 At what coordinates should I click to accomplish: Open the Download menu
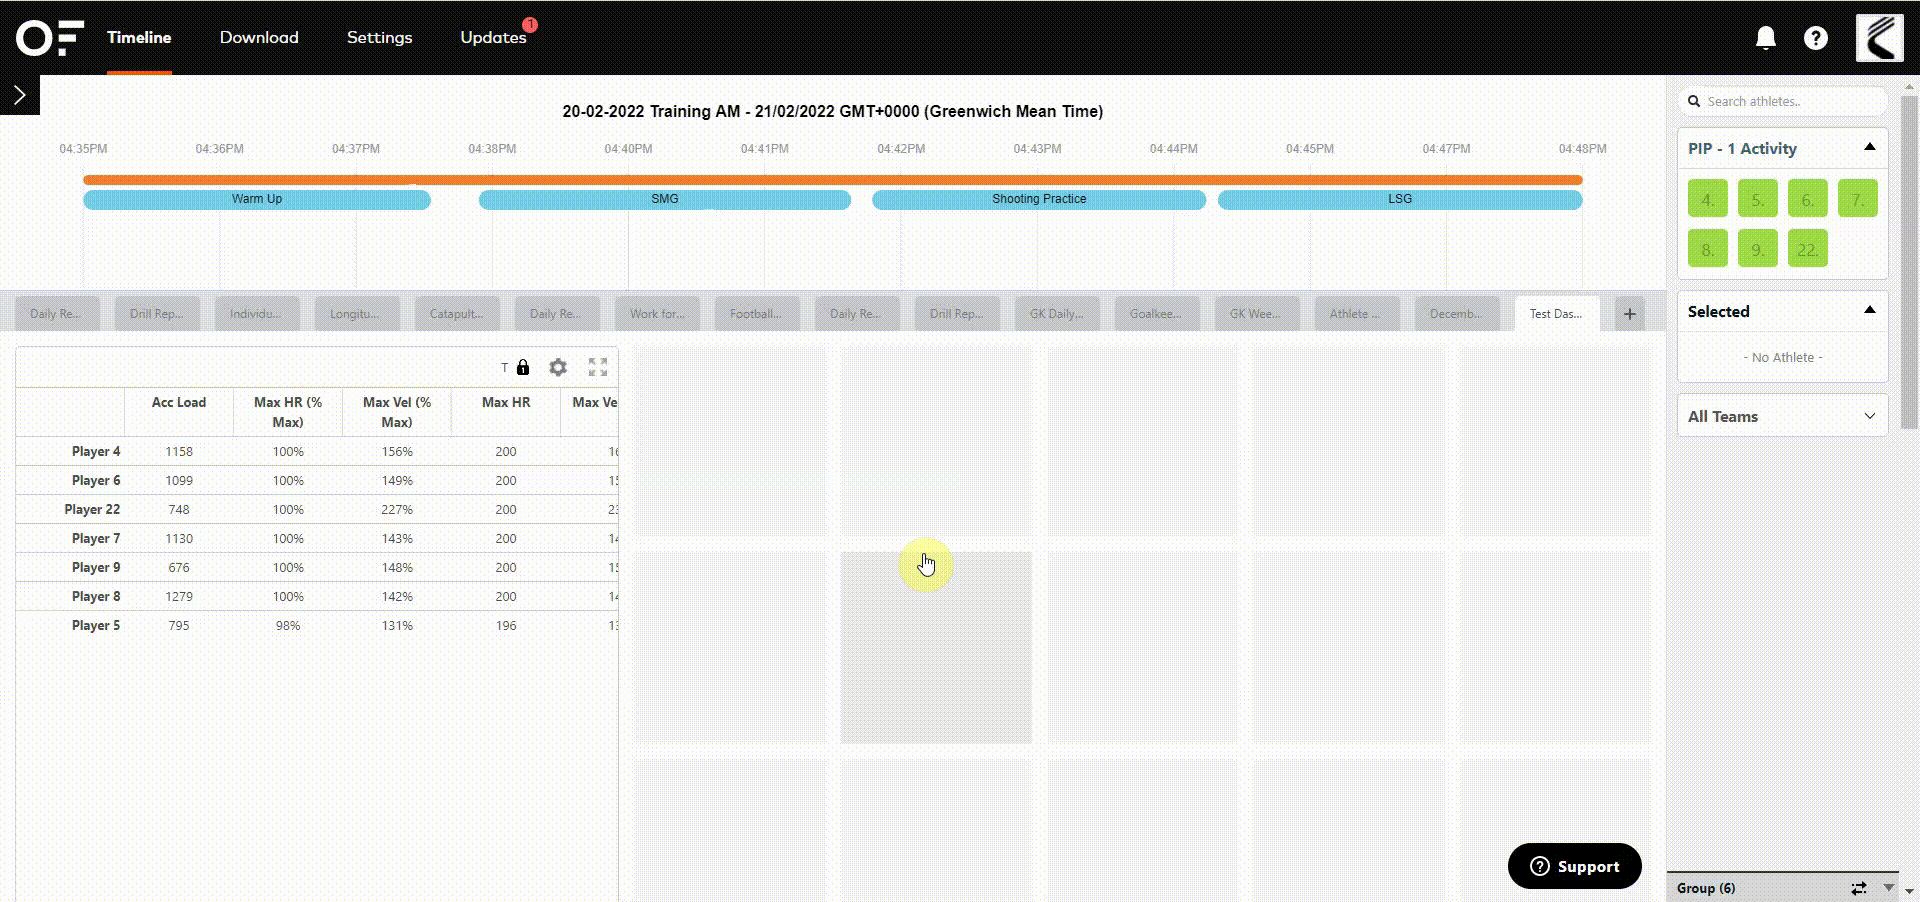(258, 37)
